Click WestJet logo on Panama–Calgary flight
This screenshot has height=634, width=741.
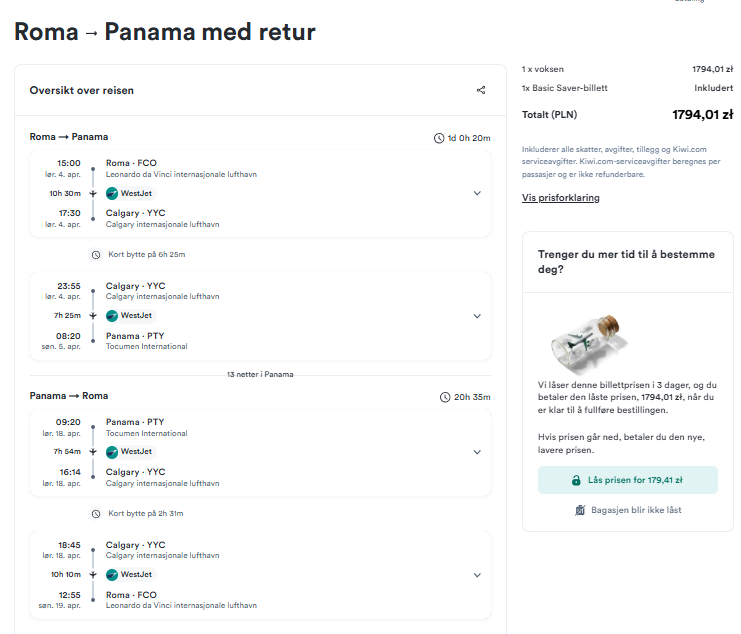(112, 452)
